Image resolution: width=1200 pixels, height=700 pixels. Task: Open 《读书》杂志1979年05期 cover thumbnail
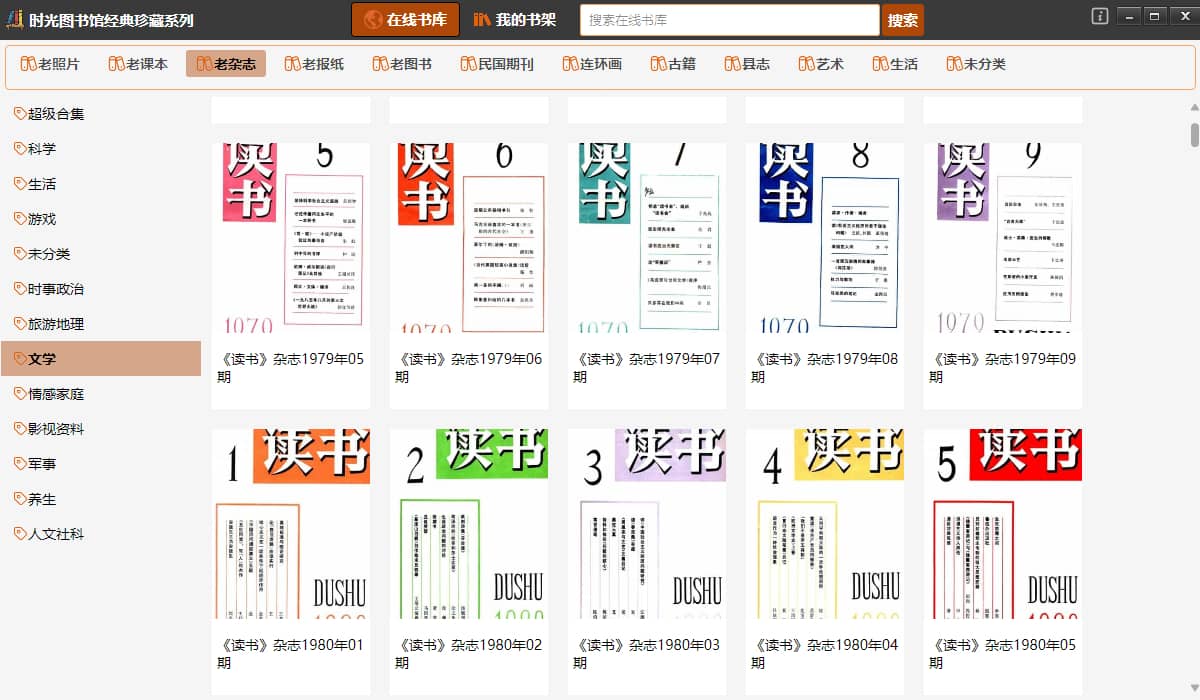pyautogui.click(x=291, y=238)
